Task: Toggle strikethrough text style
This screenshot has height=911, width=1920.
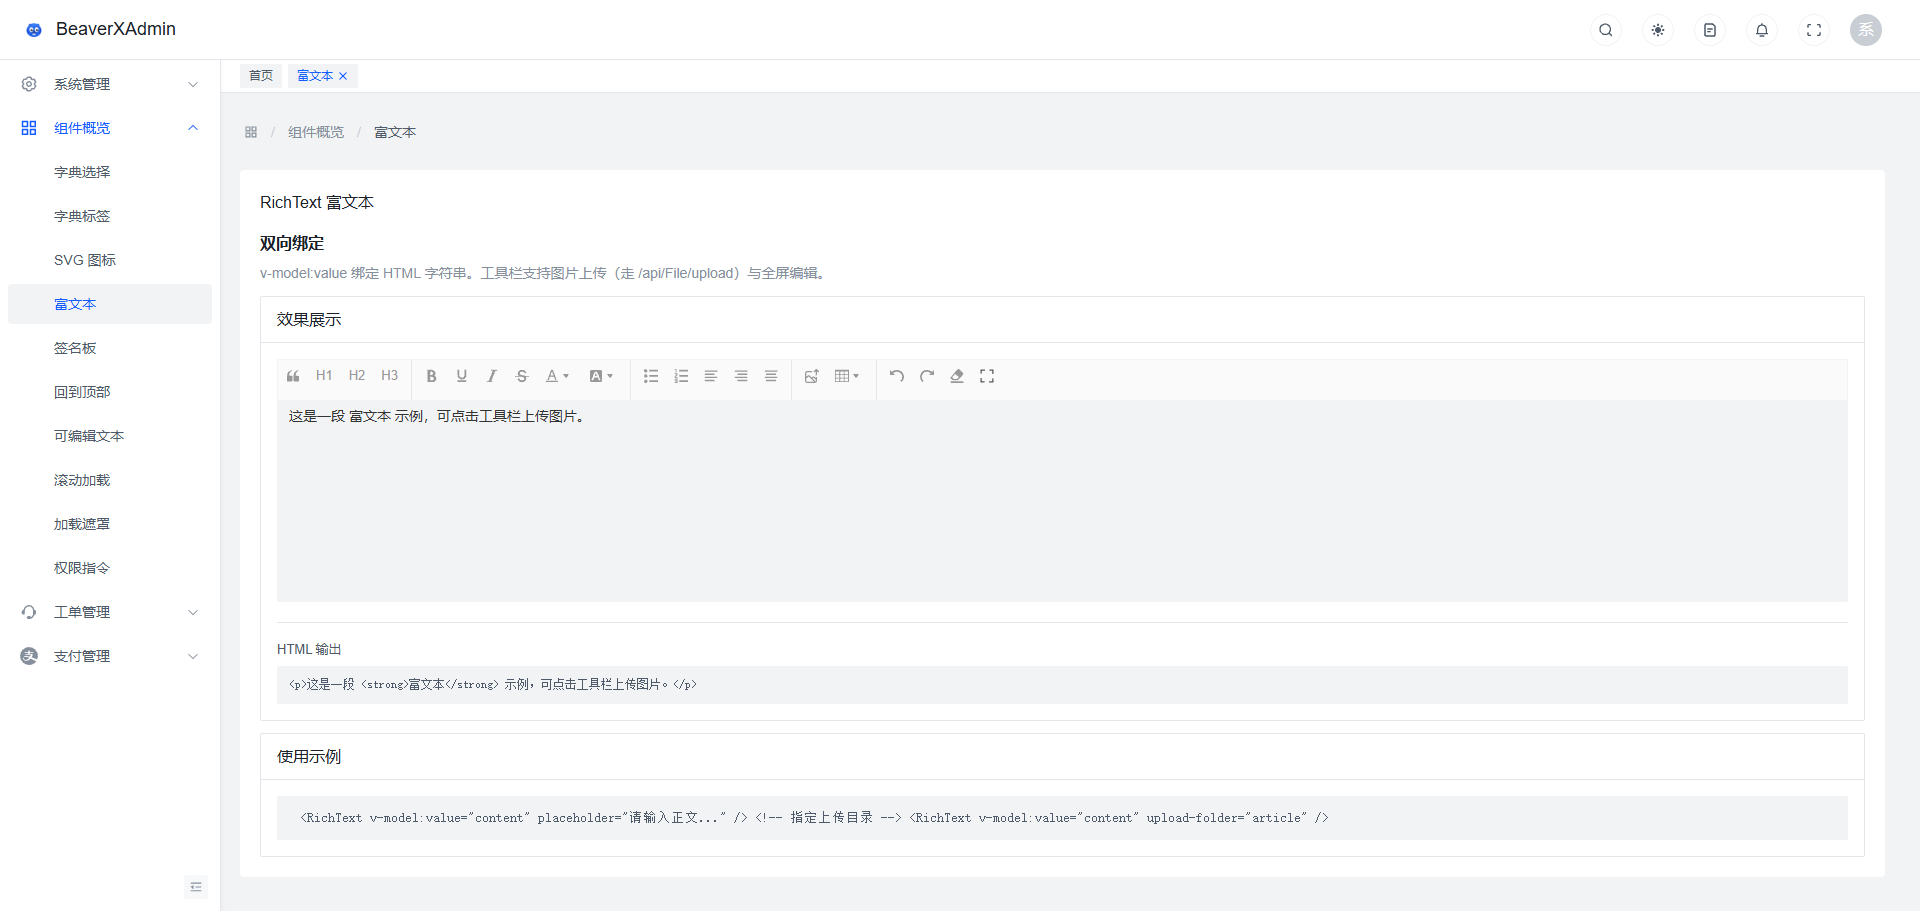Action: tap(522, 376)
